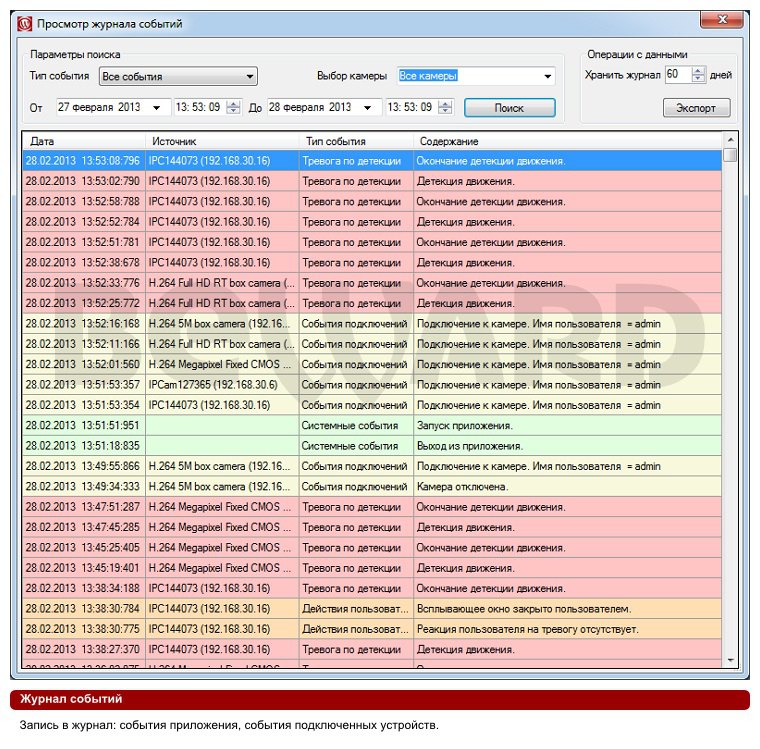Decrease the Хранить журнал days spinner
Screen dimensions: 760x749
pyautogui.click(x=698, y=79)
